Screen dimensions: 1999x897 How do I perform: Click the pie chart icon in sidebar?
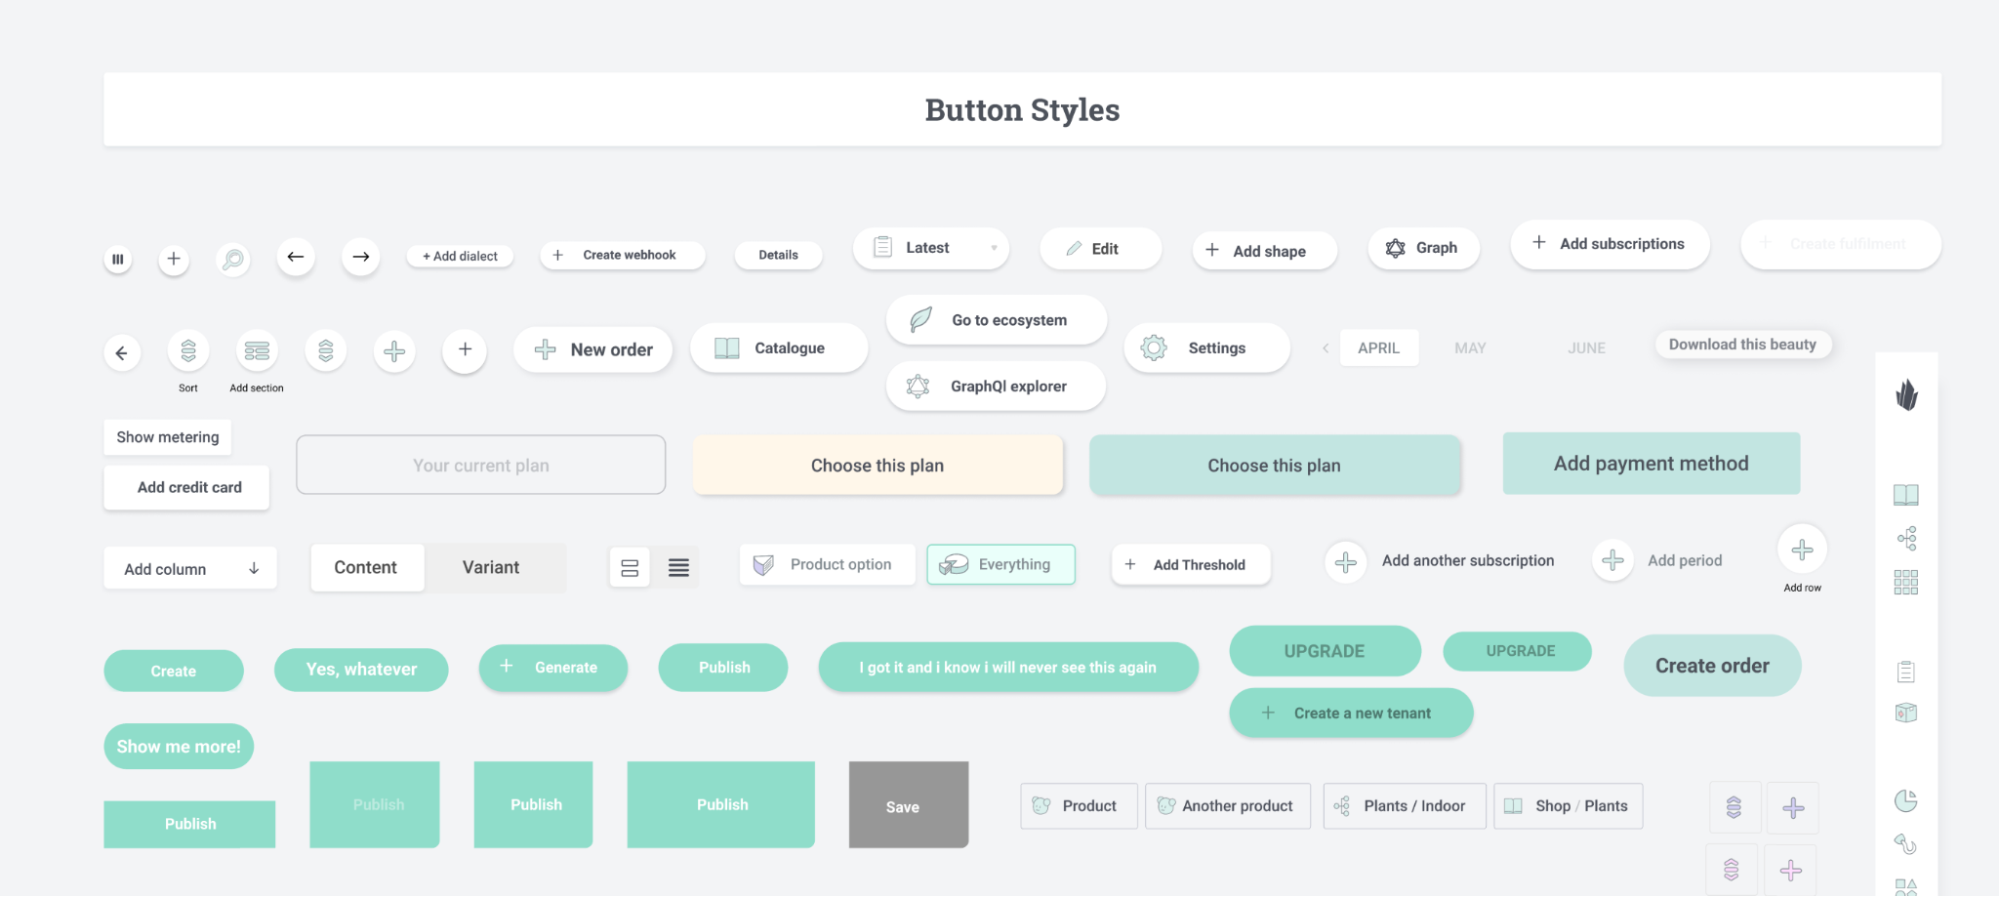tap(1906, 800)
